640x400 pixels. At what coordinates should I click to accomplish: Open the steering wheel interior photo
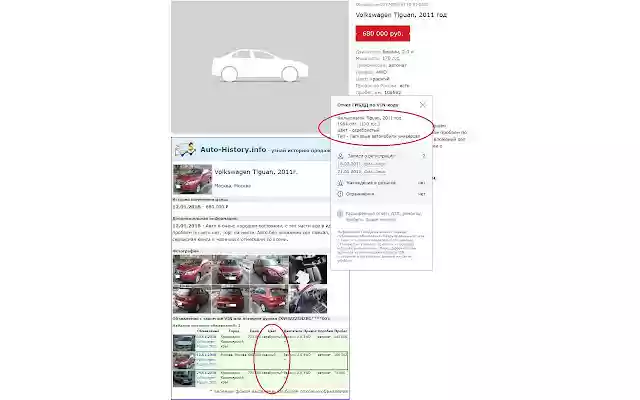point(308,299)
